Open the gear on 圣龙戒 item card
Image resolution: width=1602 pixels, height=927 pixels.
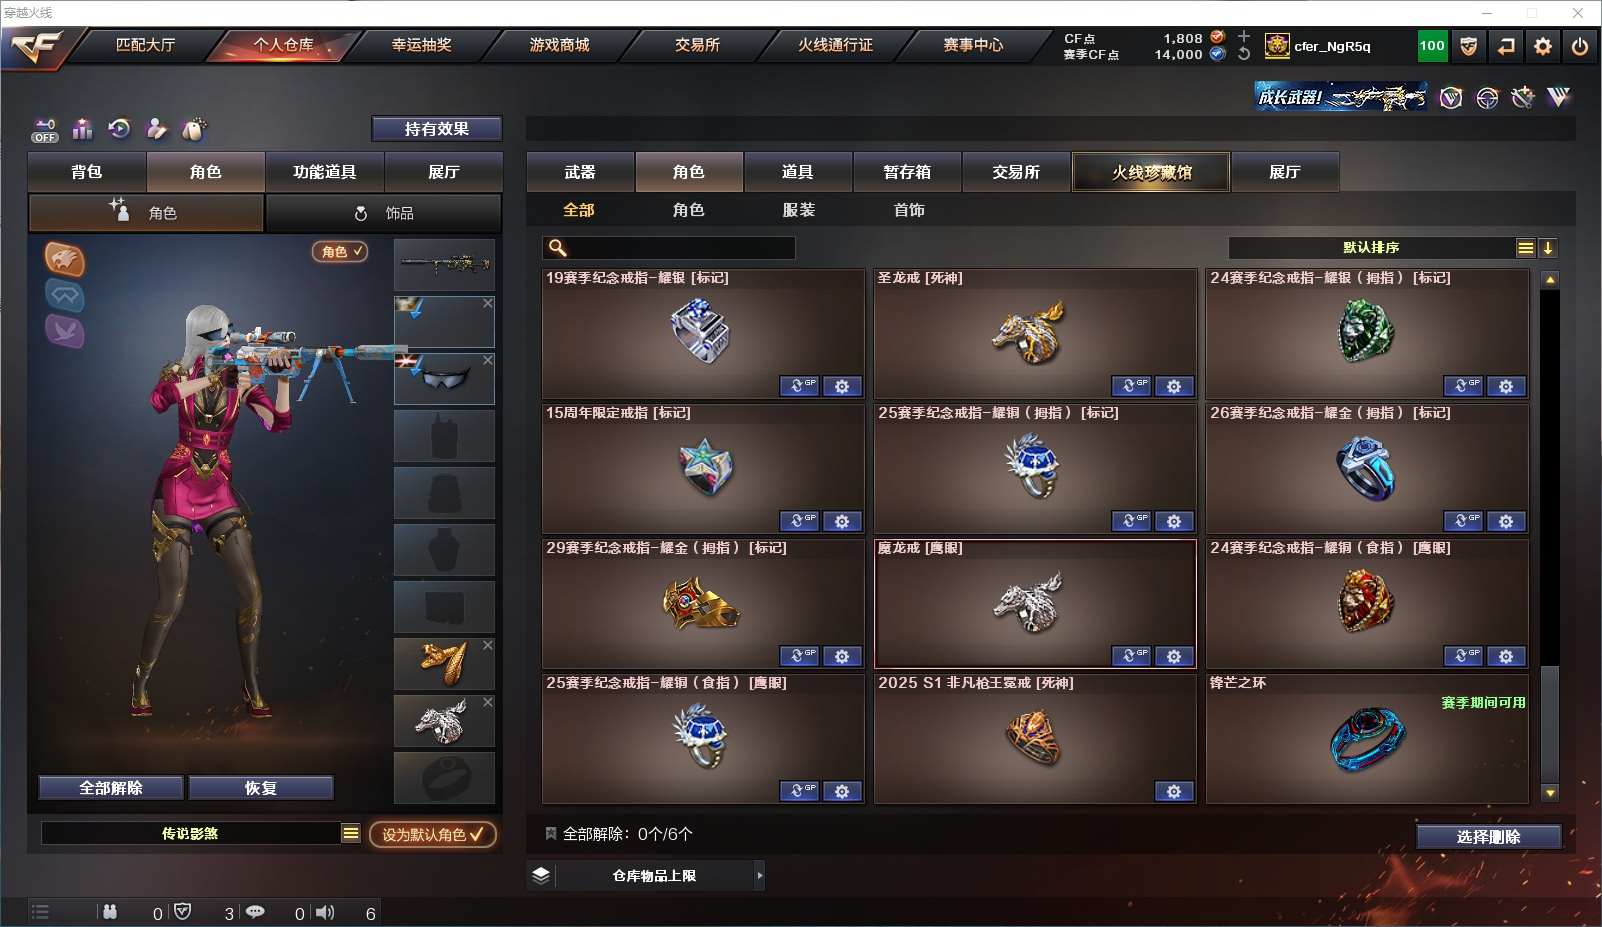1174,386
